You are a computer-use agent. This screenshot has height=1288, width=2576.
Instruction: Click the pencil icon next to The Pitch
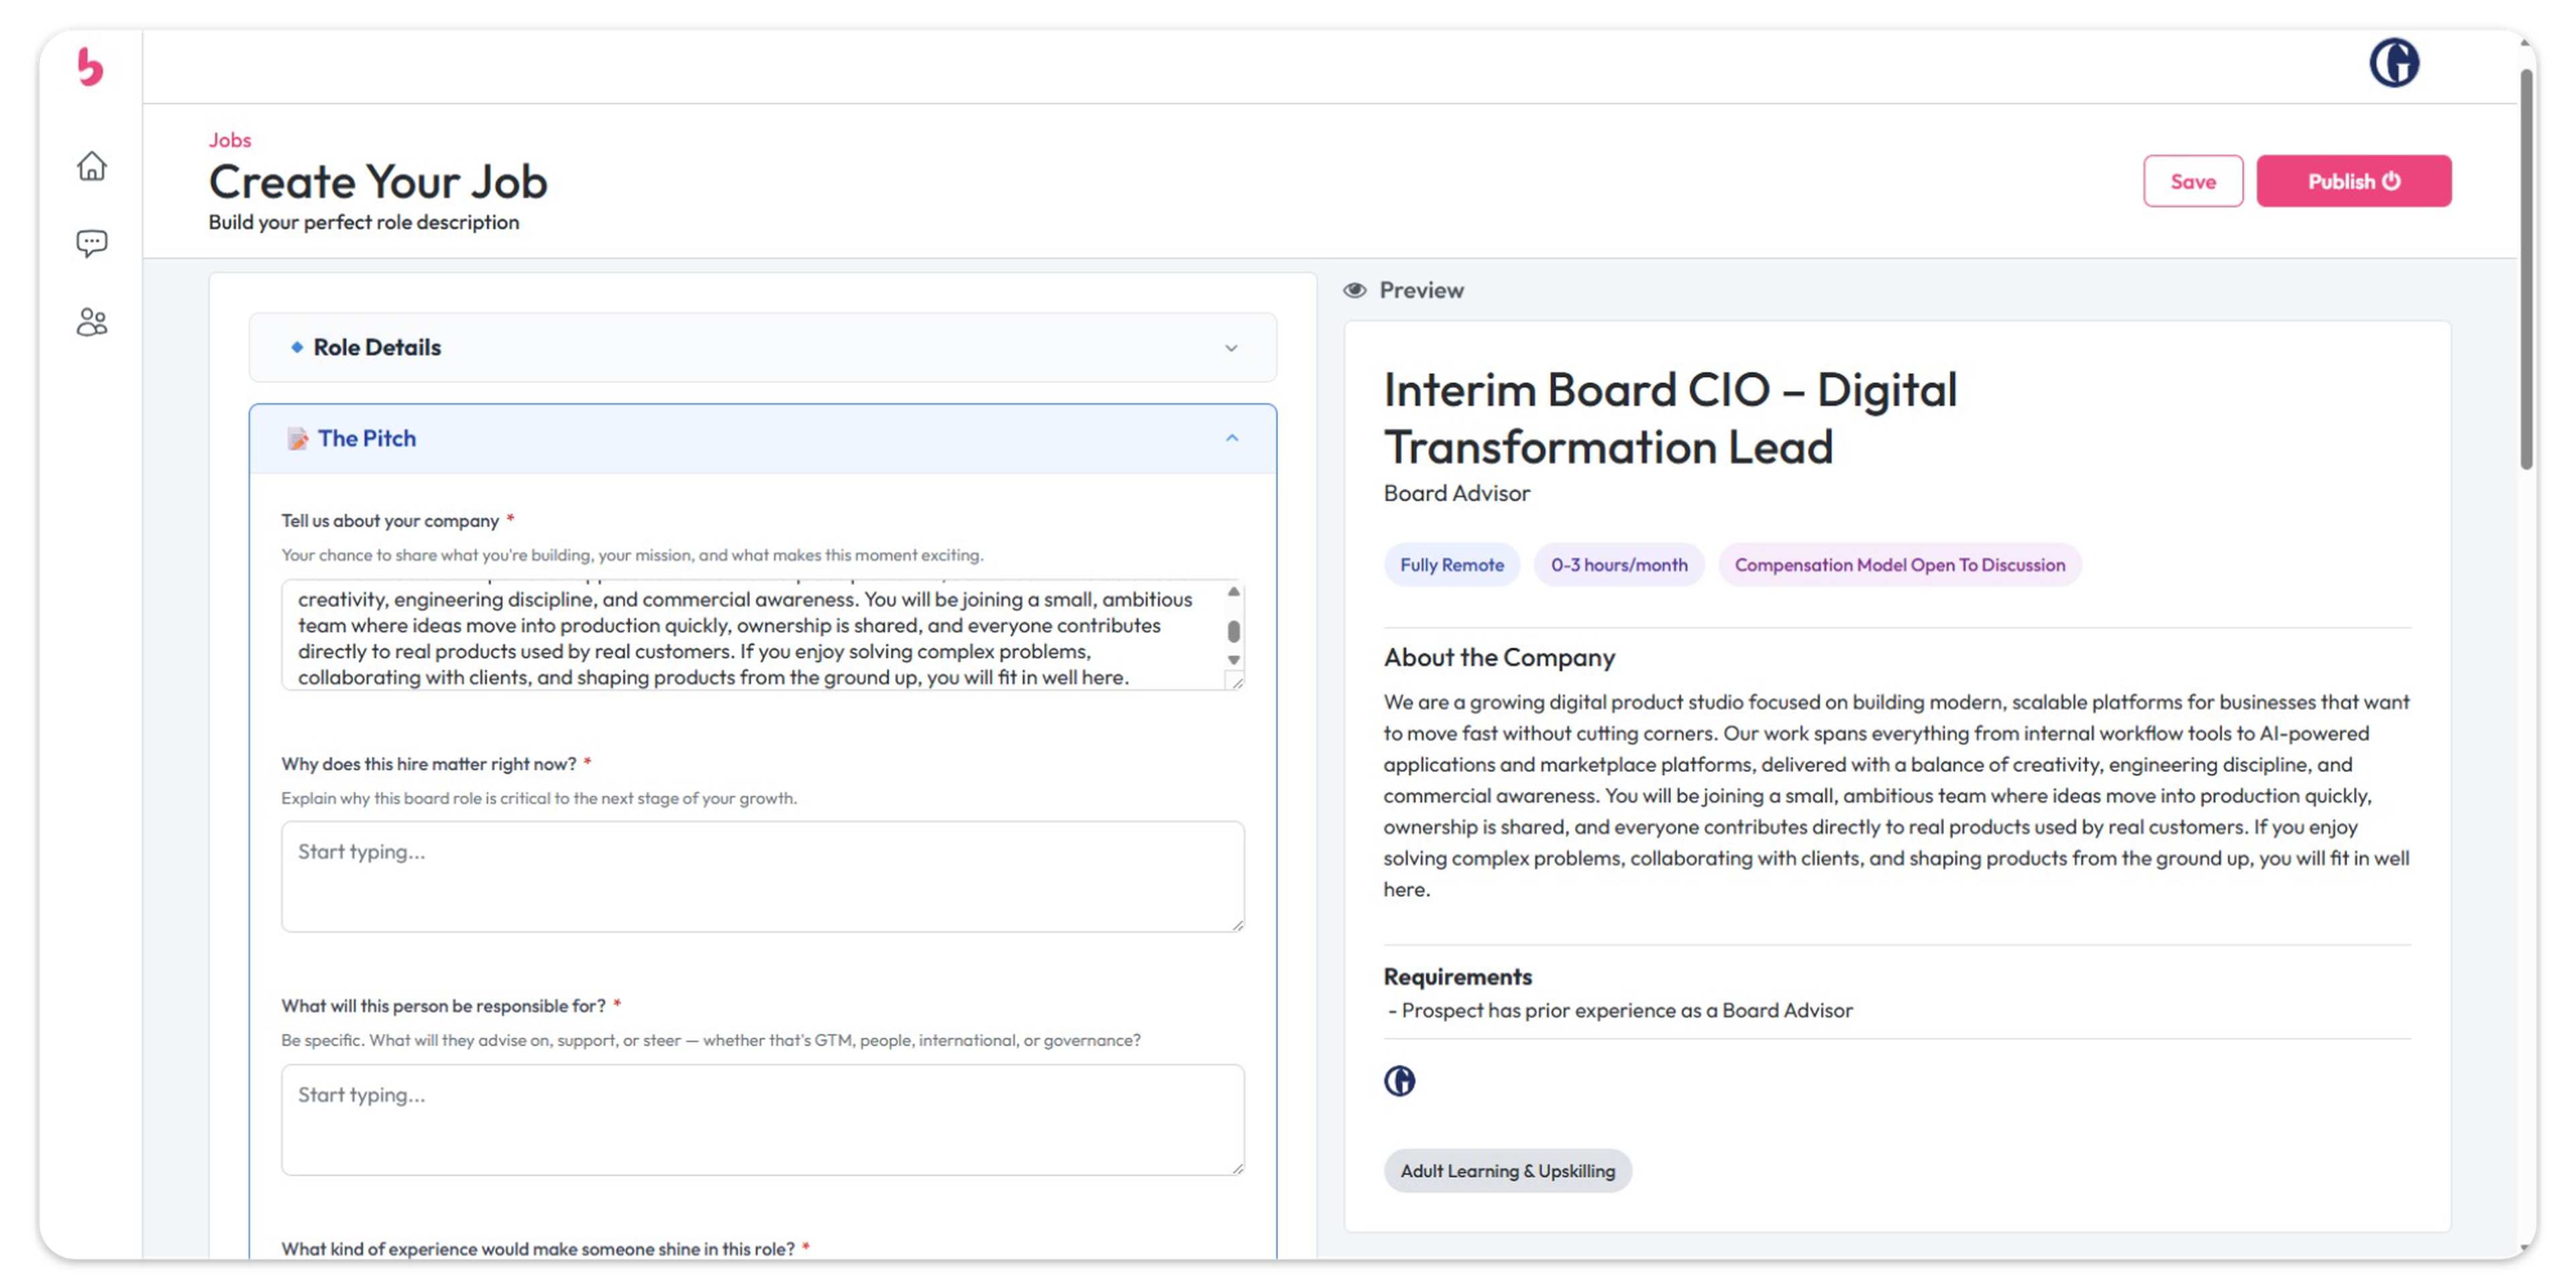point(297,439)
